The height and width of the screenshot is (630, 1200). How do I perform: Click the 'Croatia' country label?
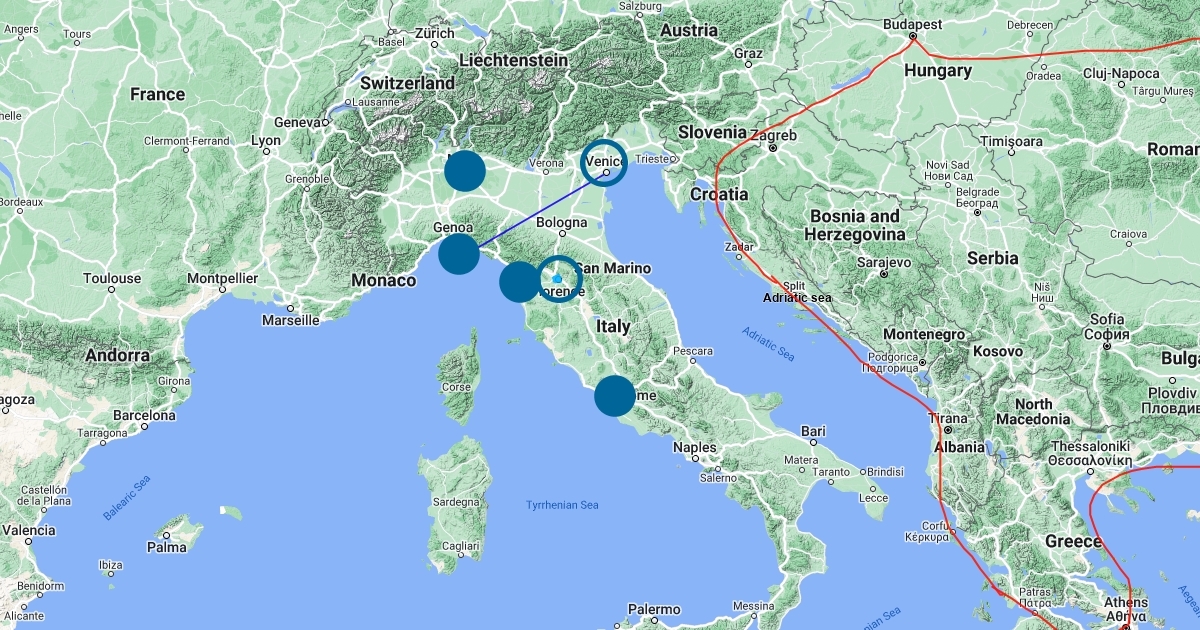click(718, 193)
